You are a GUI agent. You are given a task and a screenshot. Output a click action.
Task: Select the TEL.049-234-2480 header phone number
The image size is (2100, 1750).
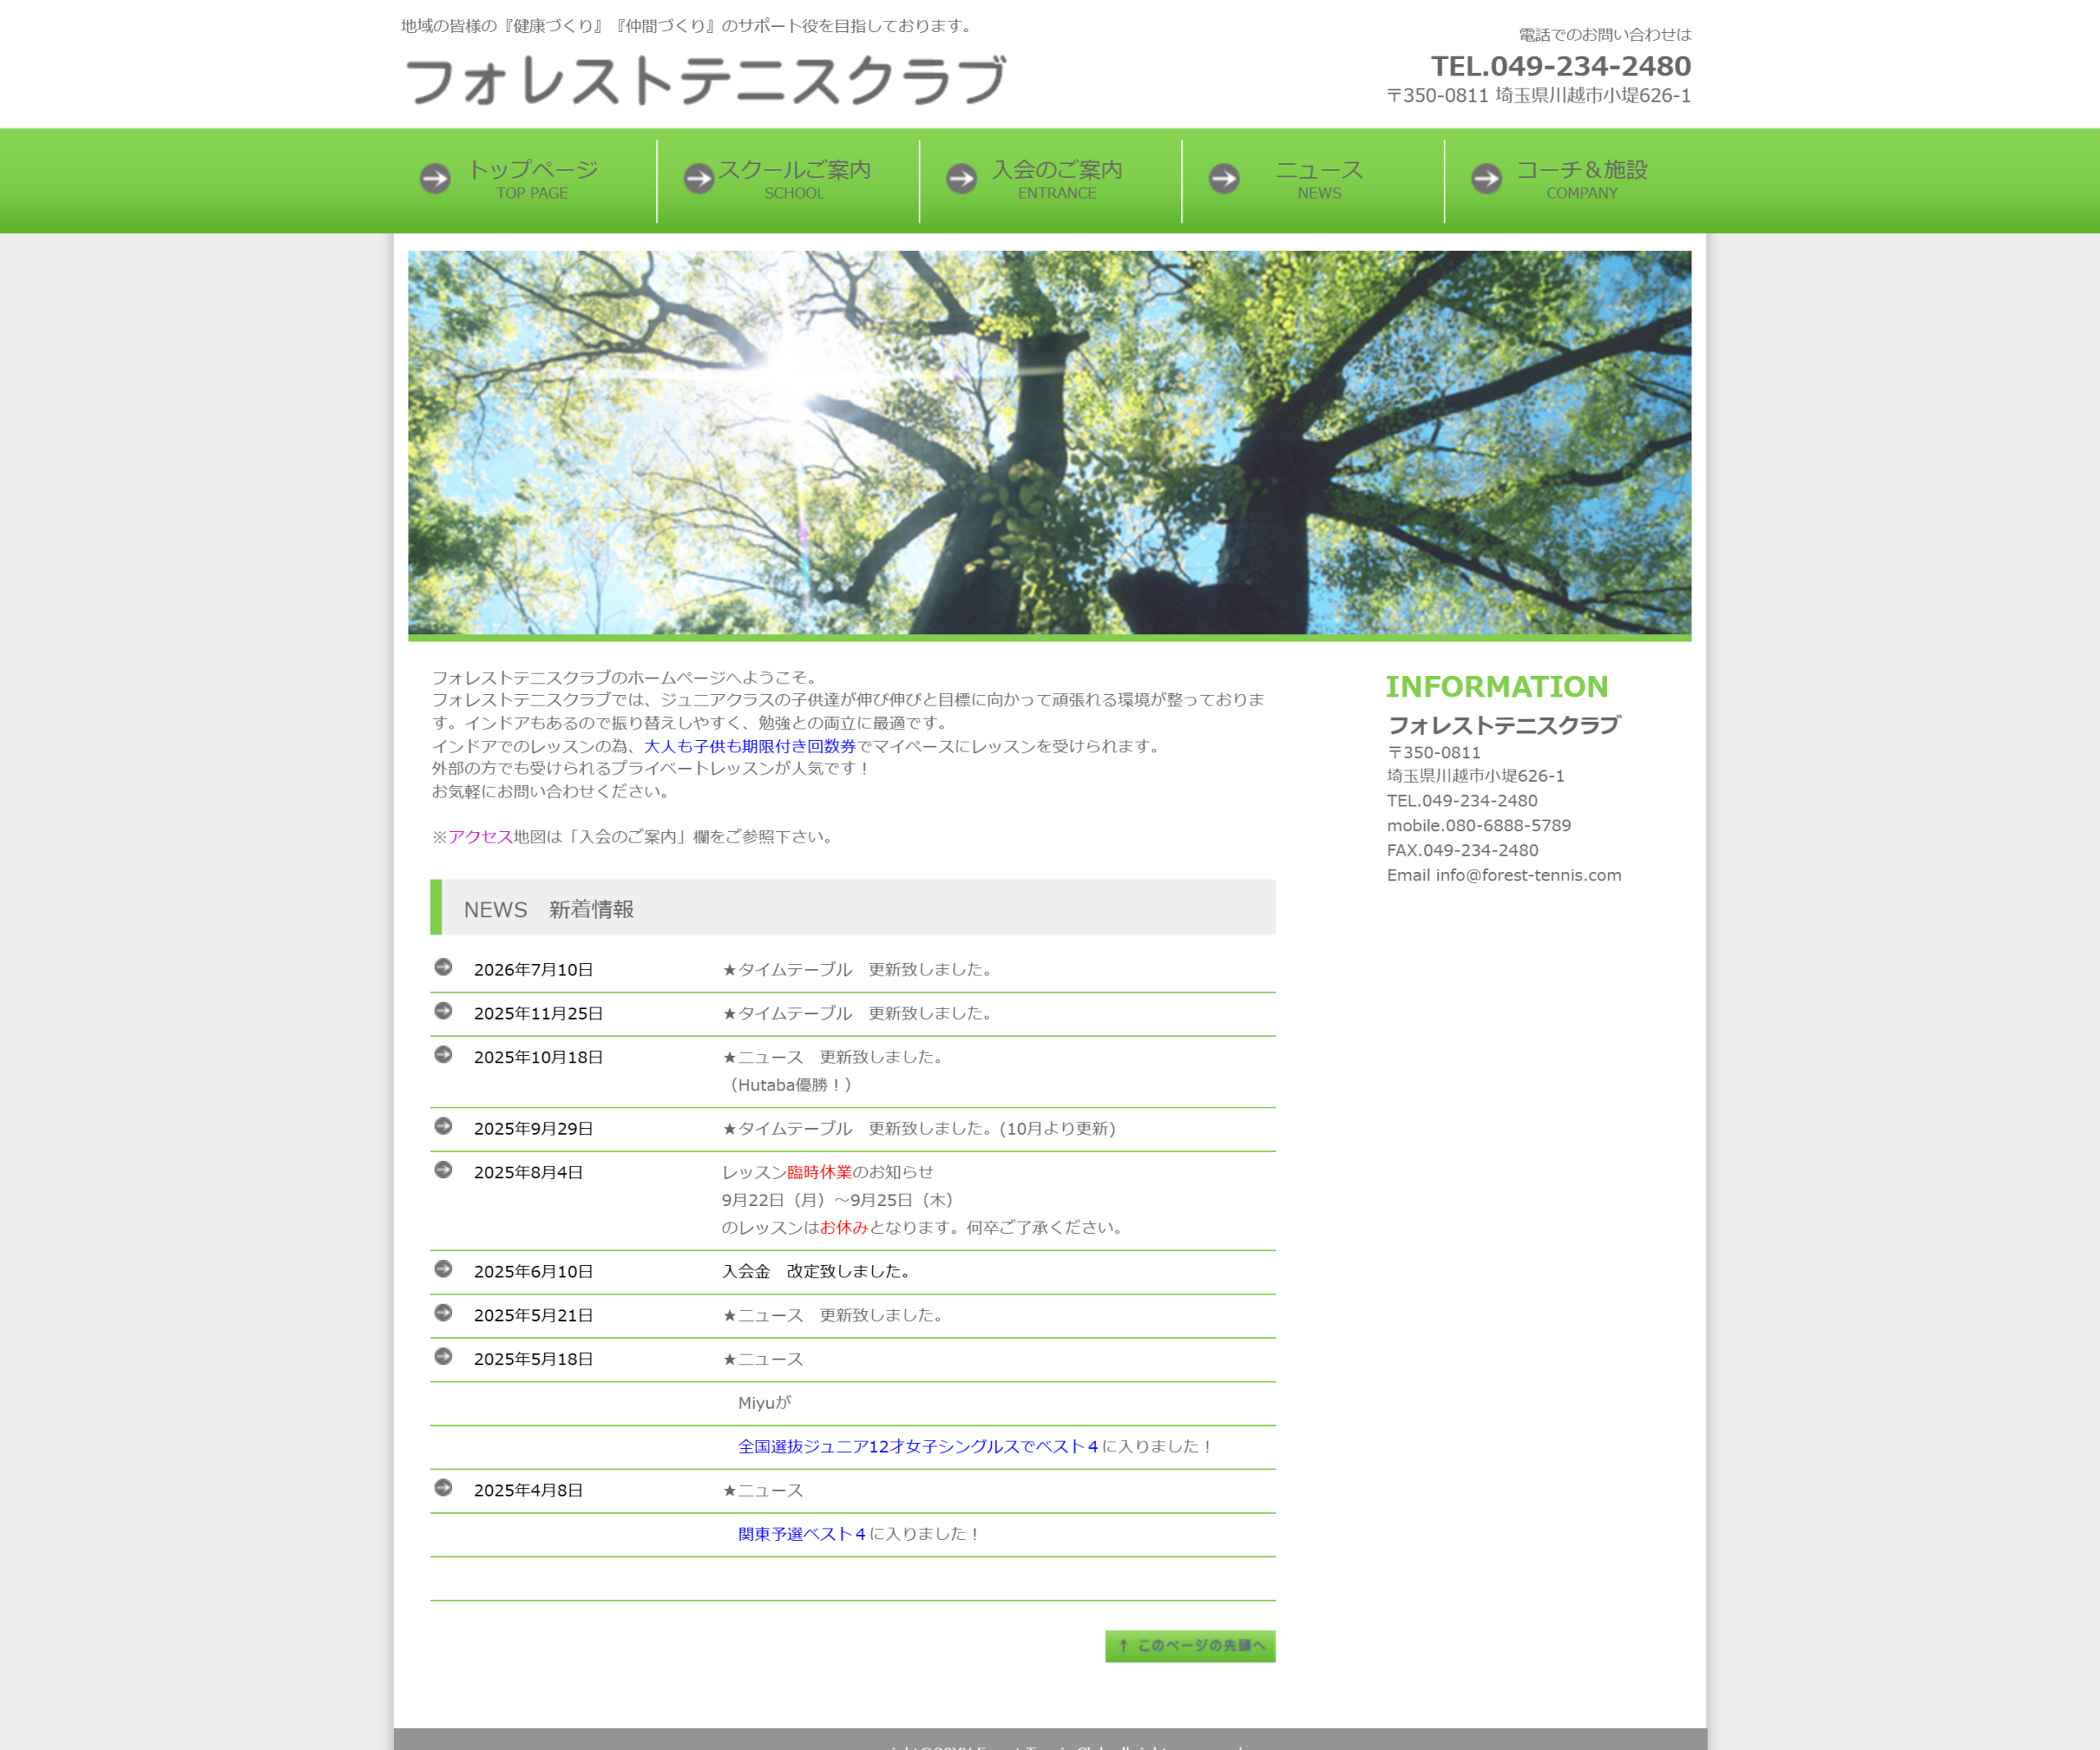pos(1561,66)
